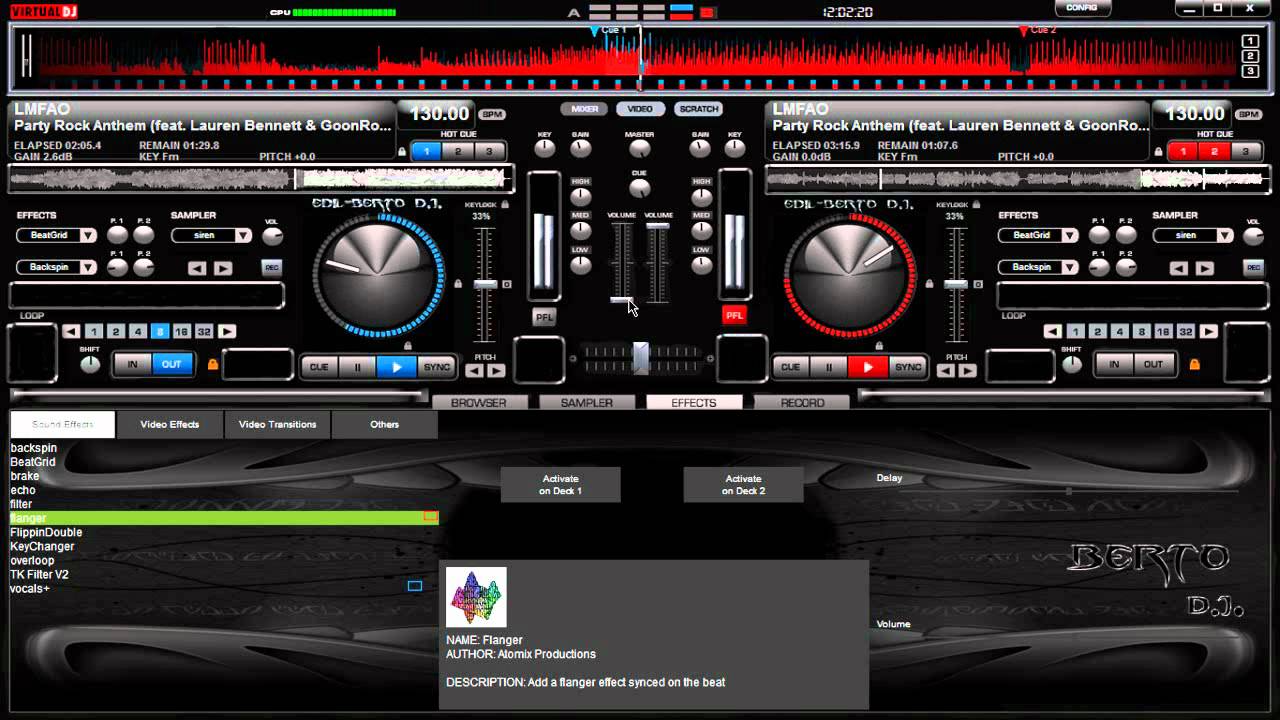
Task: Double the loop length on left deck
Action: (227, 332)
